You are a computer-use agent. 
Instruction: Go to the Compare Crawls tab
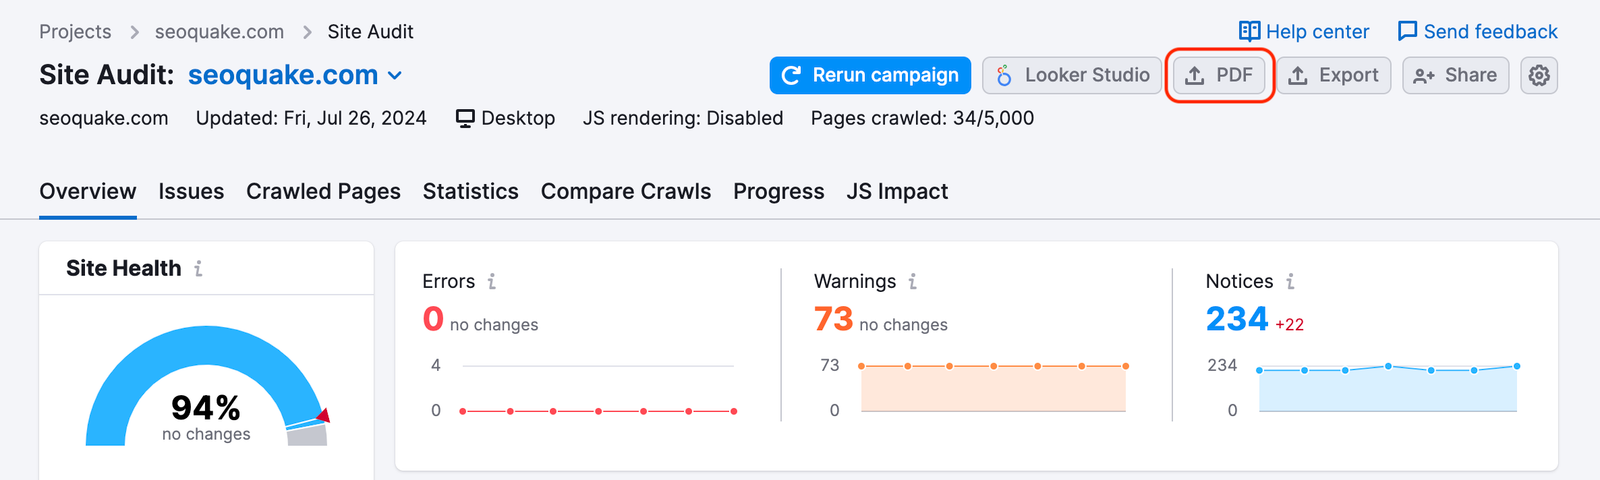626,191
